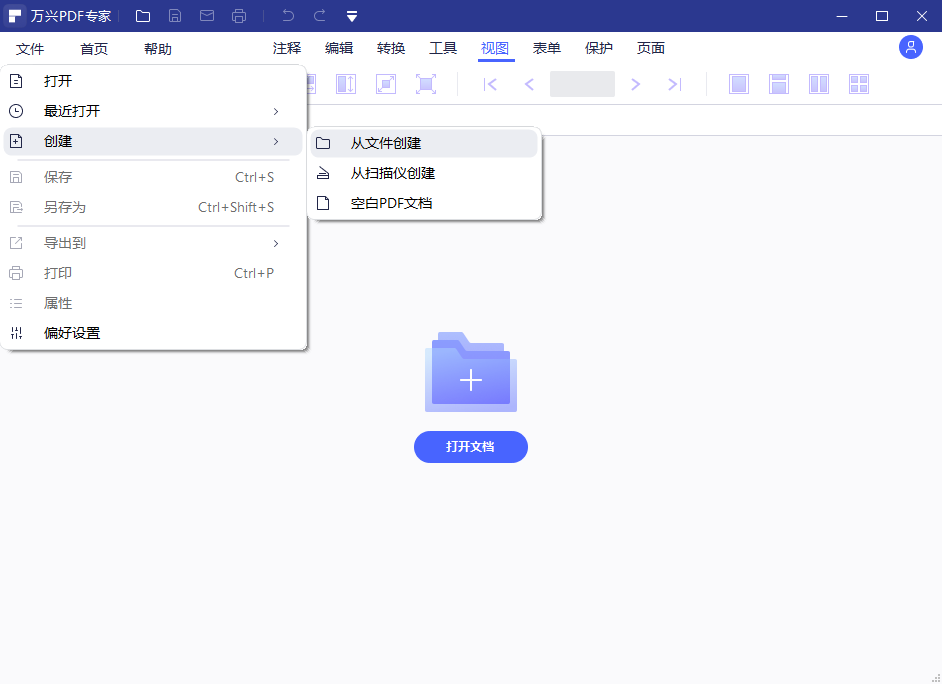
Task: Click the redo arrow icon
Action: (319, 16)
